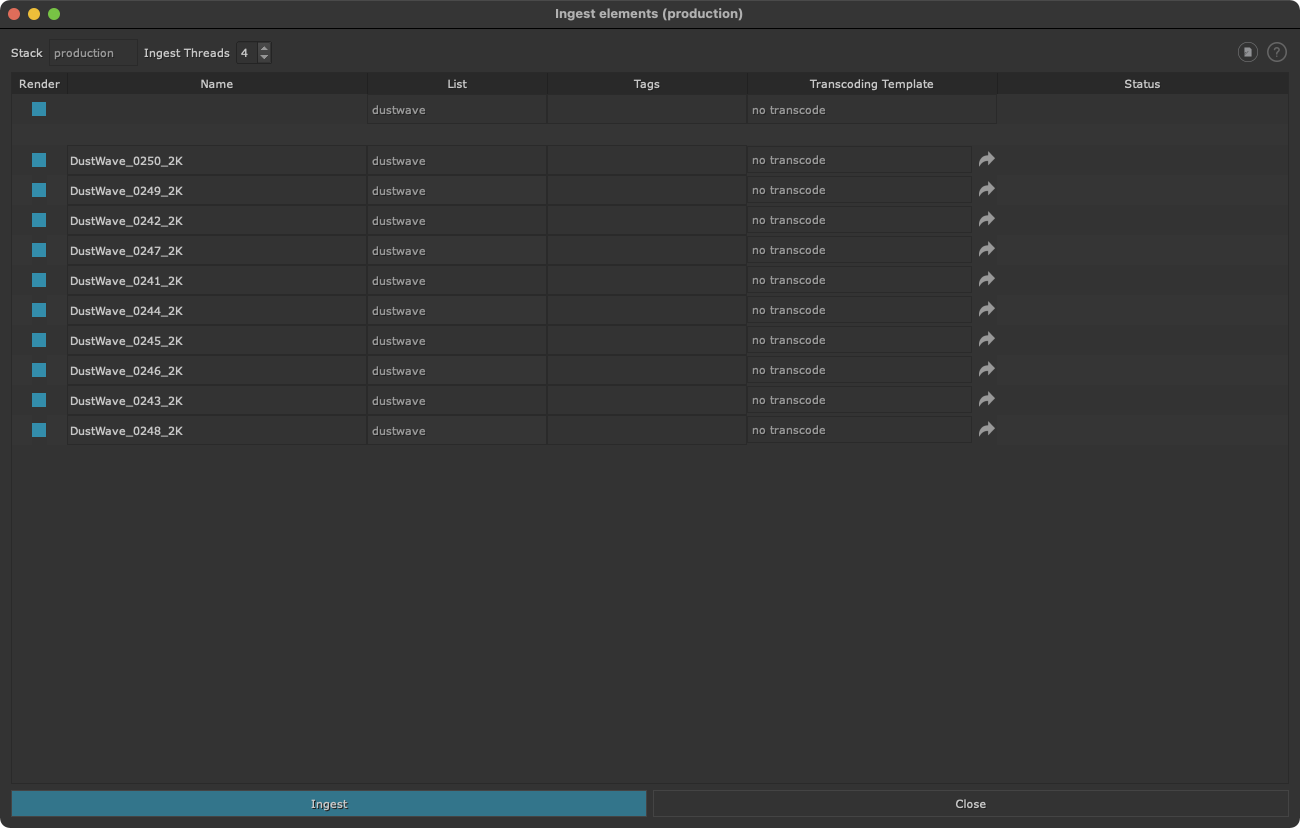
Task: Increase Ingest Threads with the up arrow
Action: click(264, 47)
